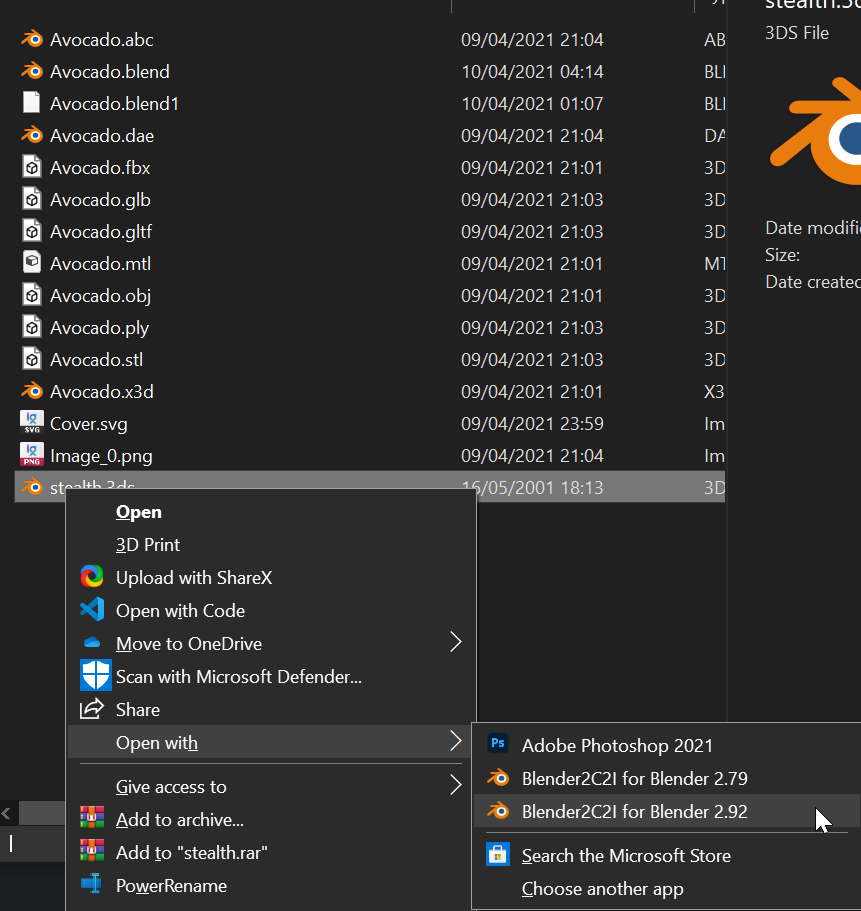Click the left arrow of horizontal scrollbar

(x=7, y=813)
